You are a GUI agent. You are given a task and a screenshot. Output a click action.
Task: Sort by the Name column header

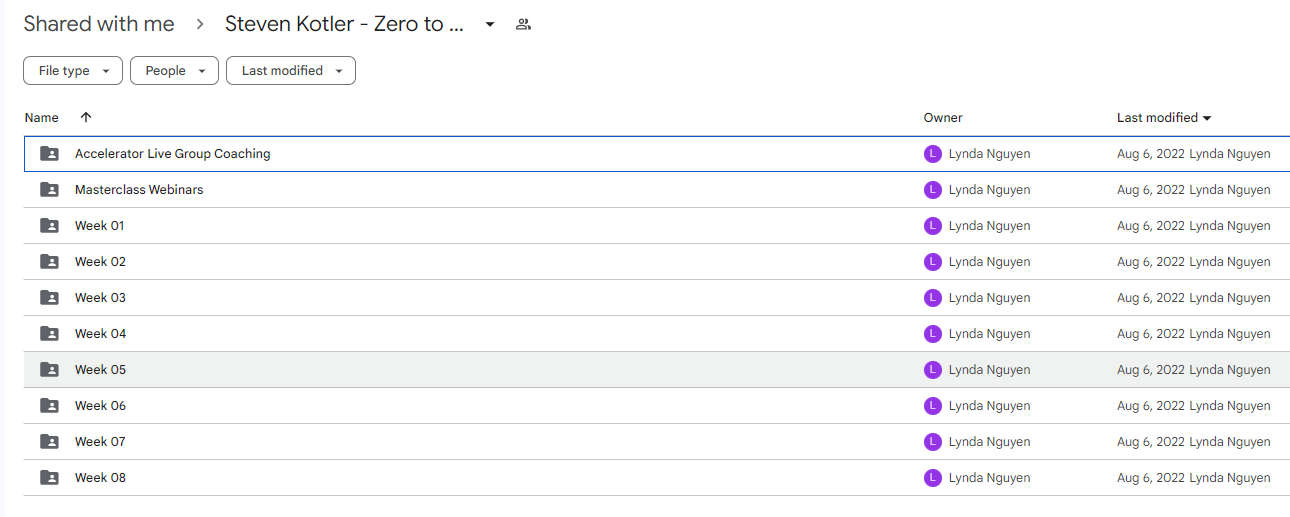(x=42, y=118)
